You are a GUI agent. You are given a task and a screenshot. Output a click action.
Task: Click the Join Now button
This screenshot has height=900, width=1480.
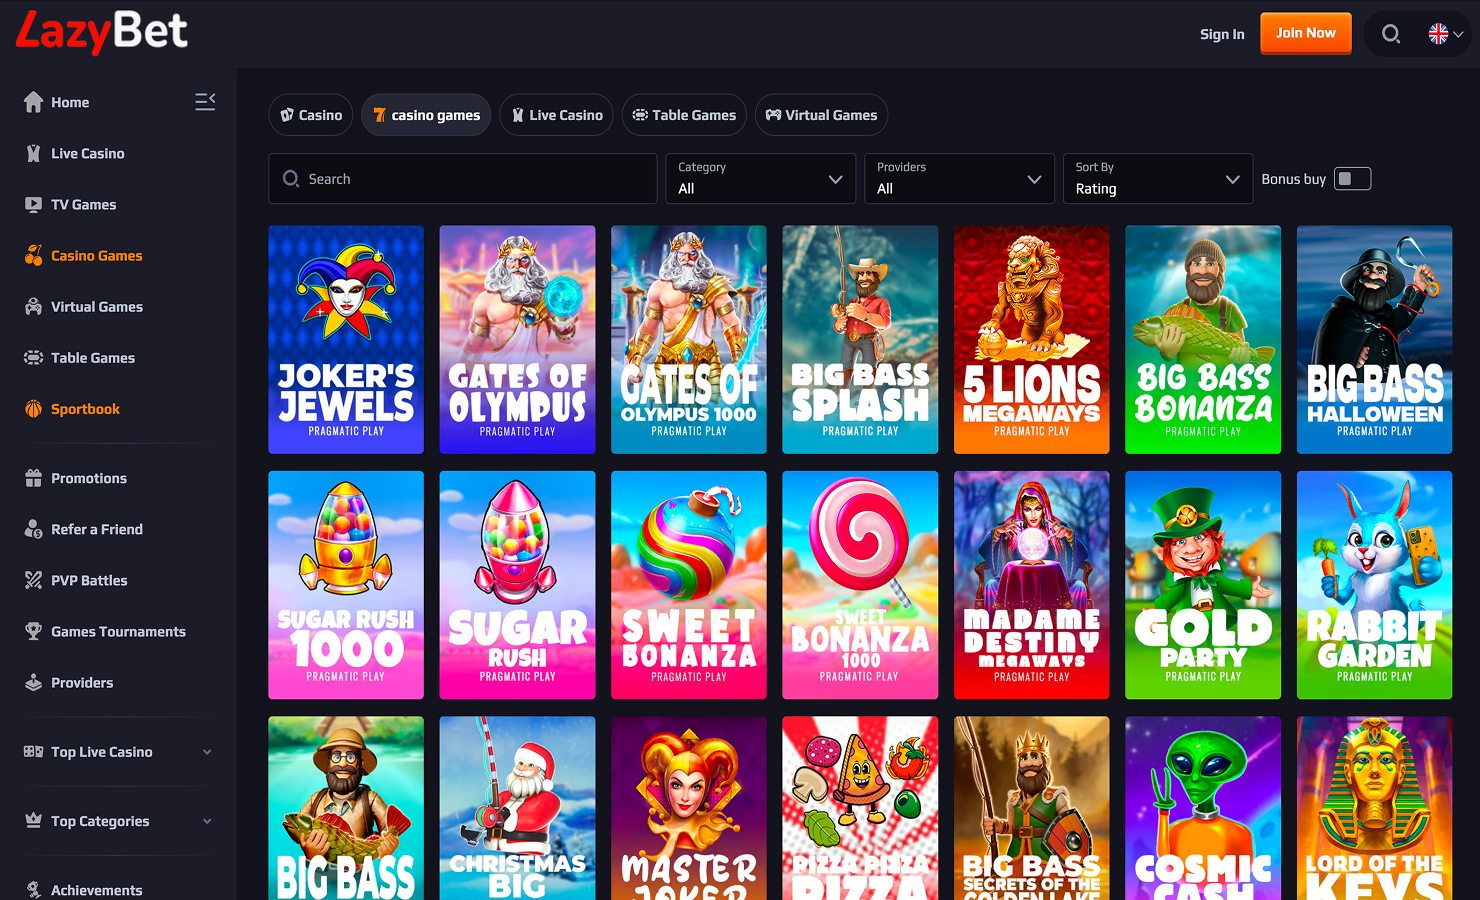1306,33
